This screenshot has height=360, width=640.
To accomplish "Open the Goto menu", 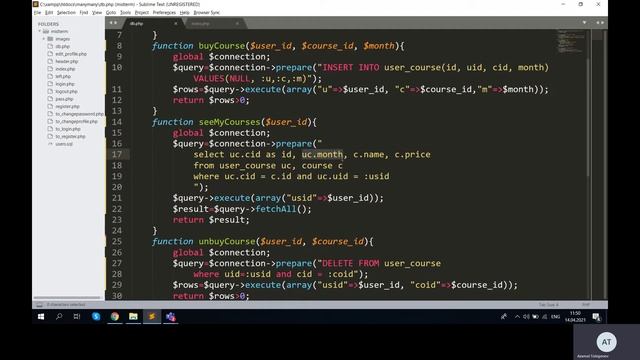I will 111,13.
